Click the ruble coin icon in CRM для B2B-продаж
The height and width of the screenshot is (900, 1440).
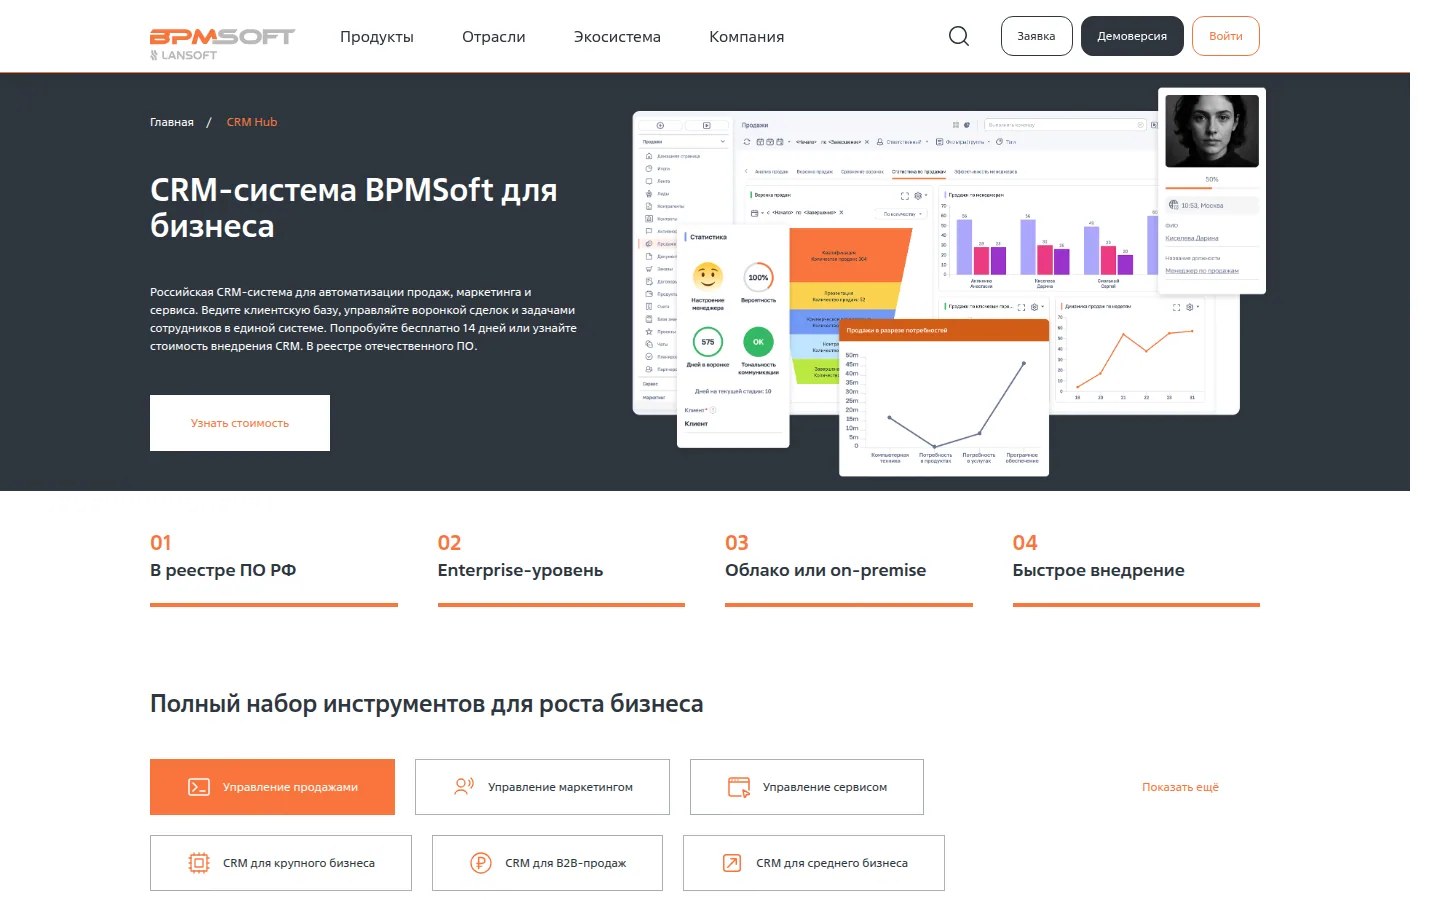pos(481,863)
